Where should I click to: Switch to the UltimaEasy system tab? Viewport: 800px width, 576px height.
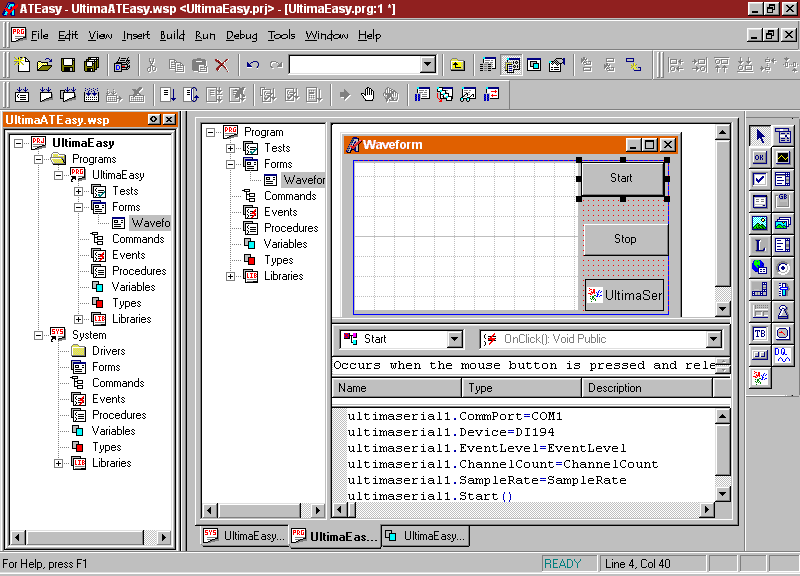244,536
